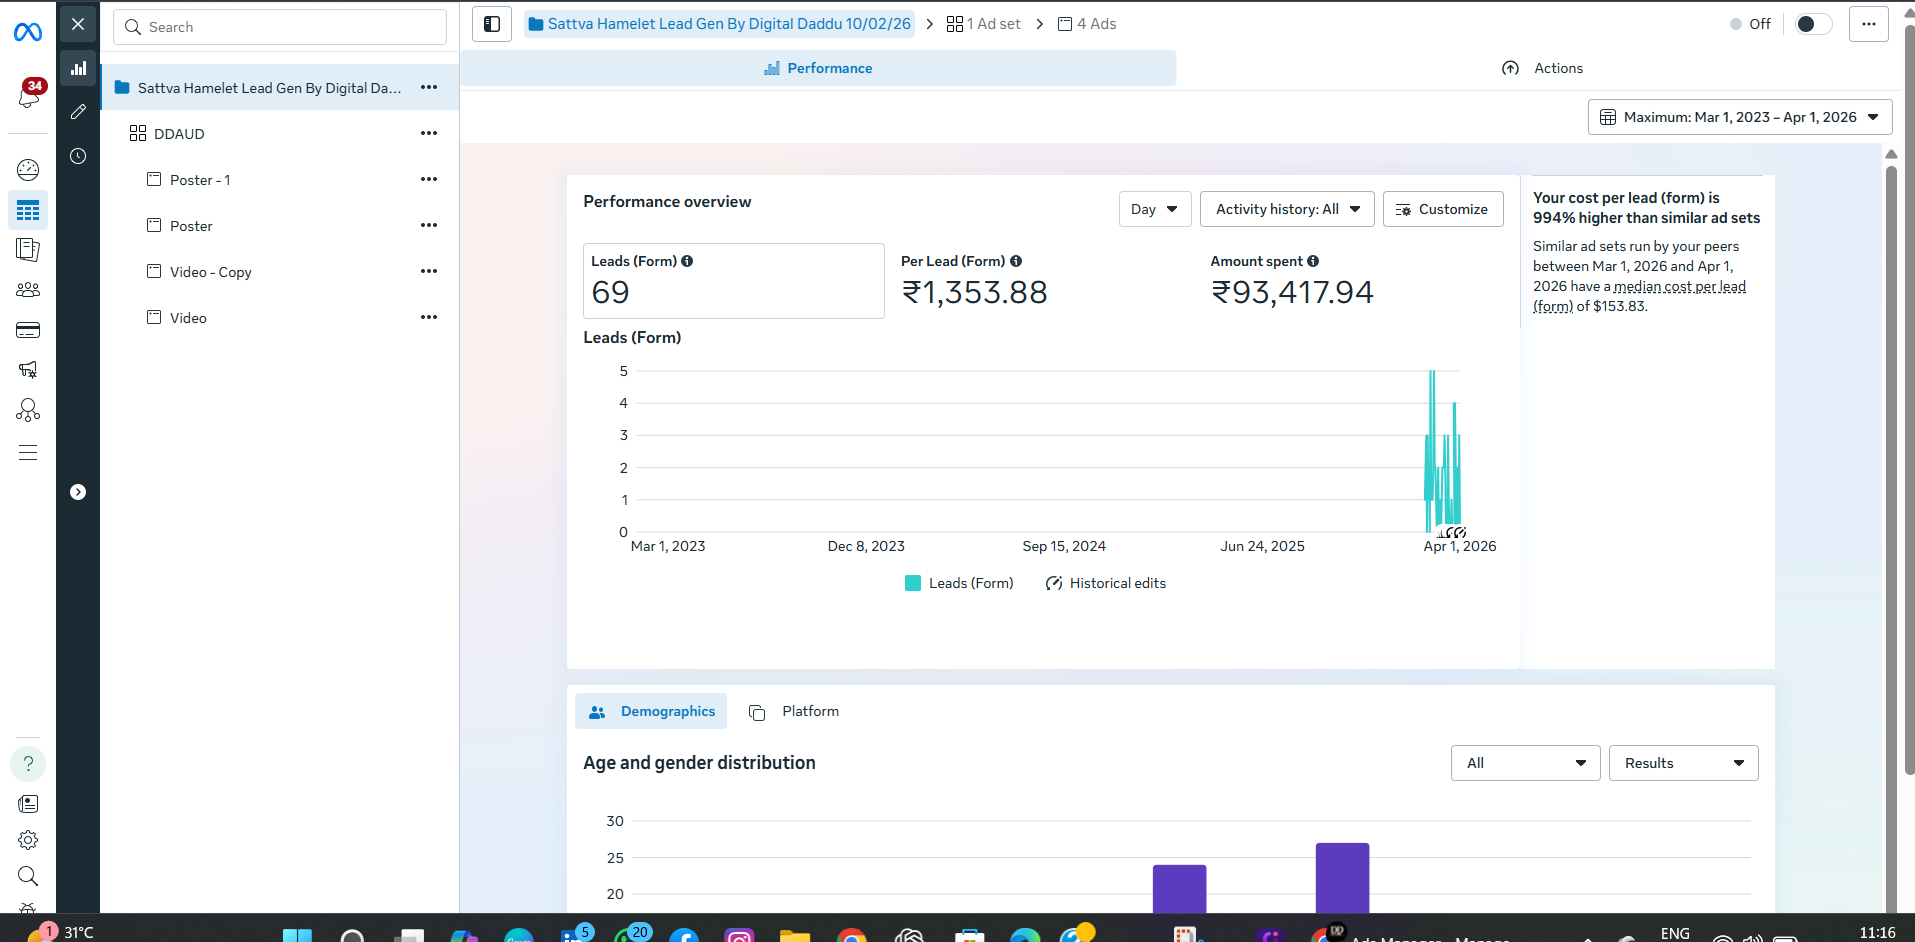
Task: Toggle the campaign Off/On switch
Action: (1812, 24)
